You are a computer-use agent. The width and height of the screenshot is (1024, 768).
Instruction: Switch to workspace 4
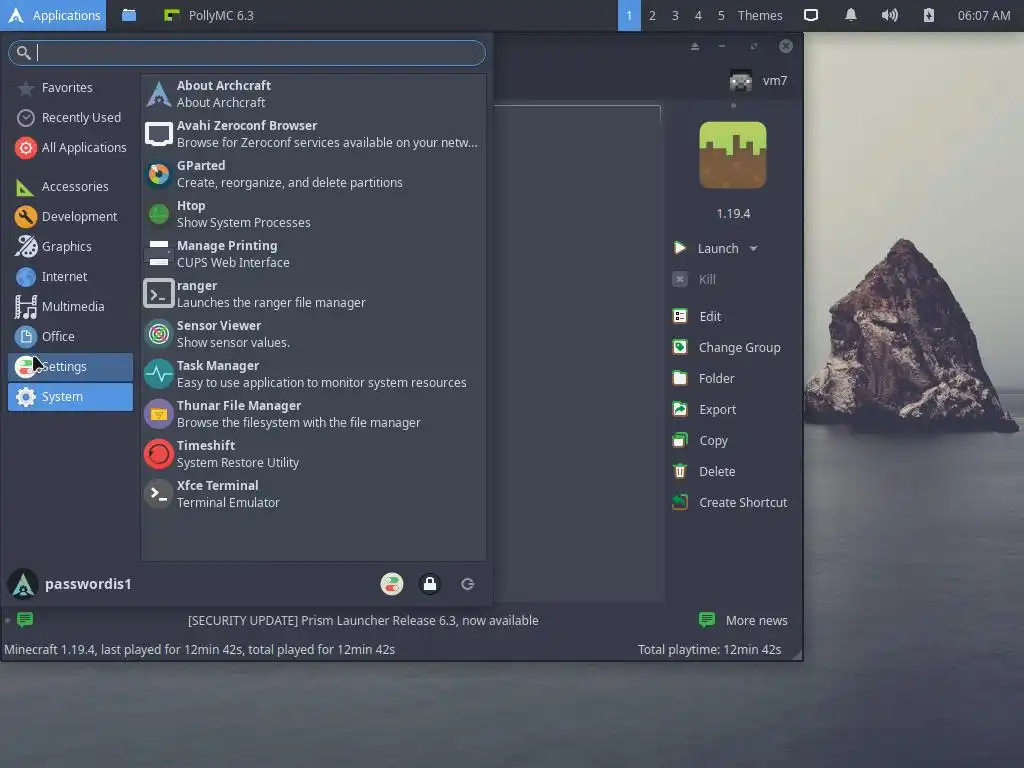coord(697,15)
